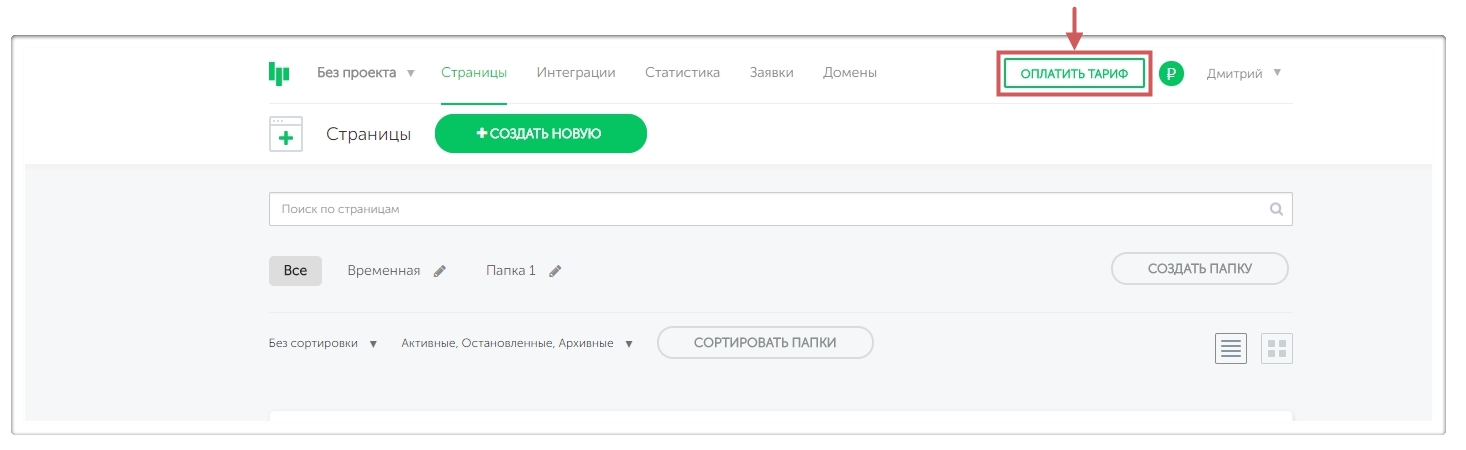Open the Домены tab
This screenshot has width=1466, height=450.
(850, 72)
